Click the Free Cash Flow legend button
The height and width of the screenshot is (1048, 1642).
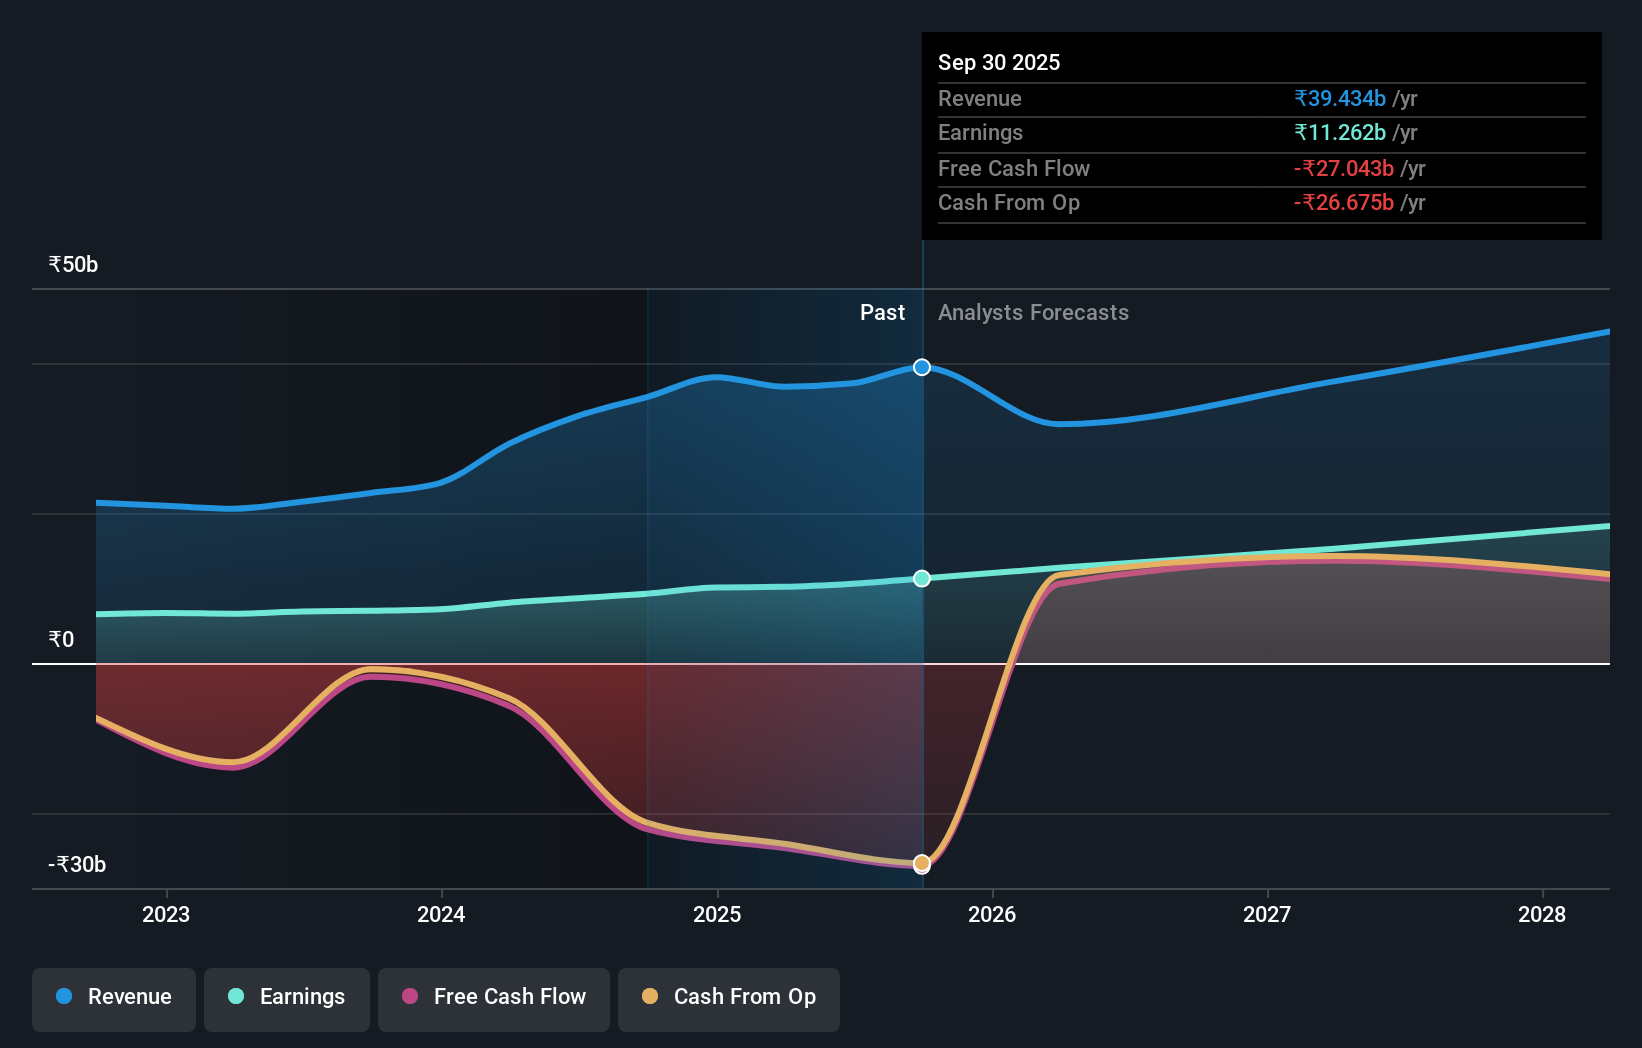[x=493, y=997]
